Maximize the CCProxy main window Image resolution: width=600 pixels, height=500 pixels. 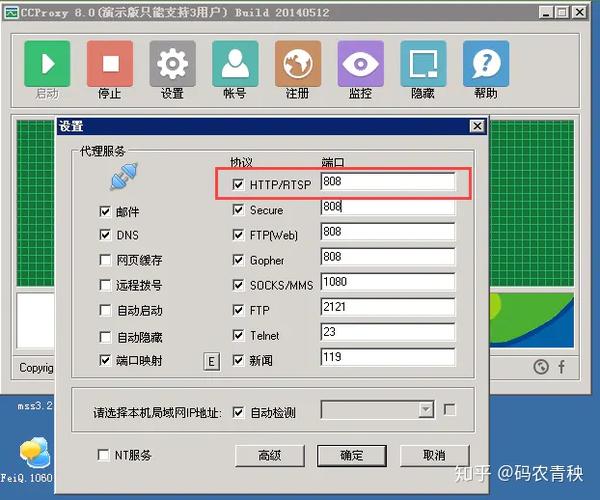tap(562, 13)
